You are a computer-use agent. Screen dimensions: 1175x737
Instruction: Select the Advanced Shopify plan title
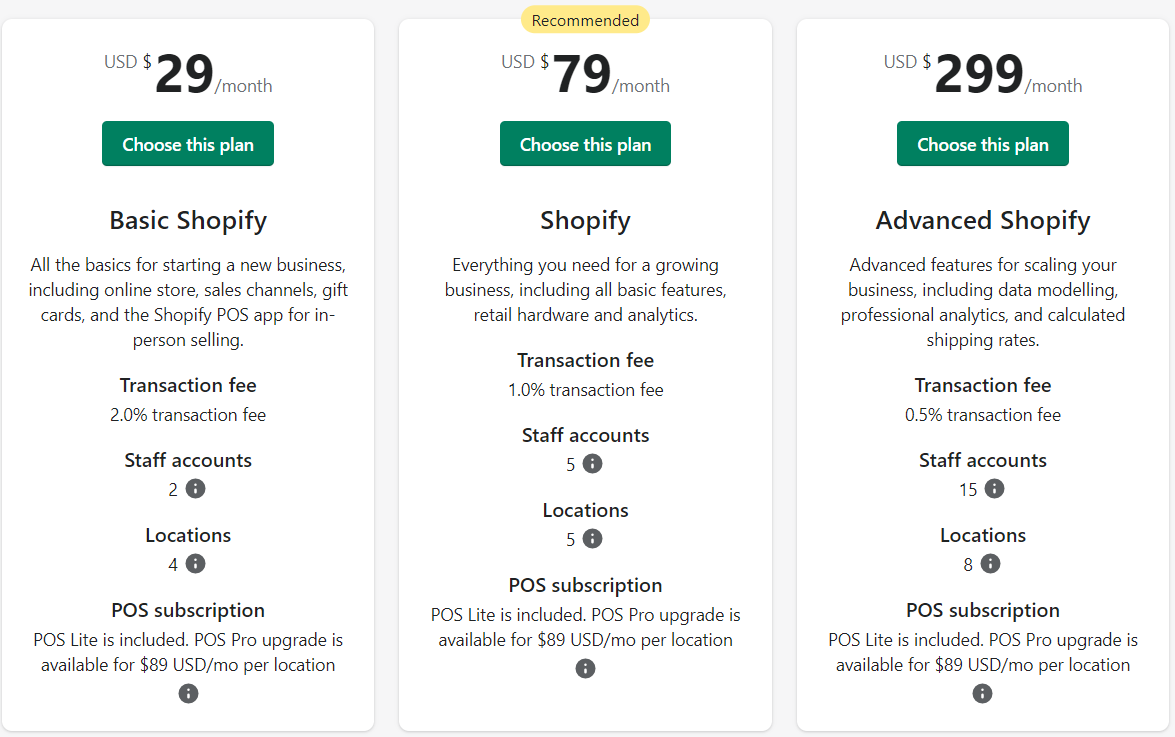982,220
